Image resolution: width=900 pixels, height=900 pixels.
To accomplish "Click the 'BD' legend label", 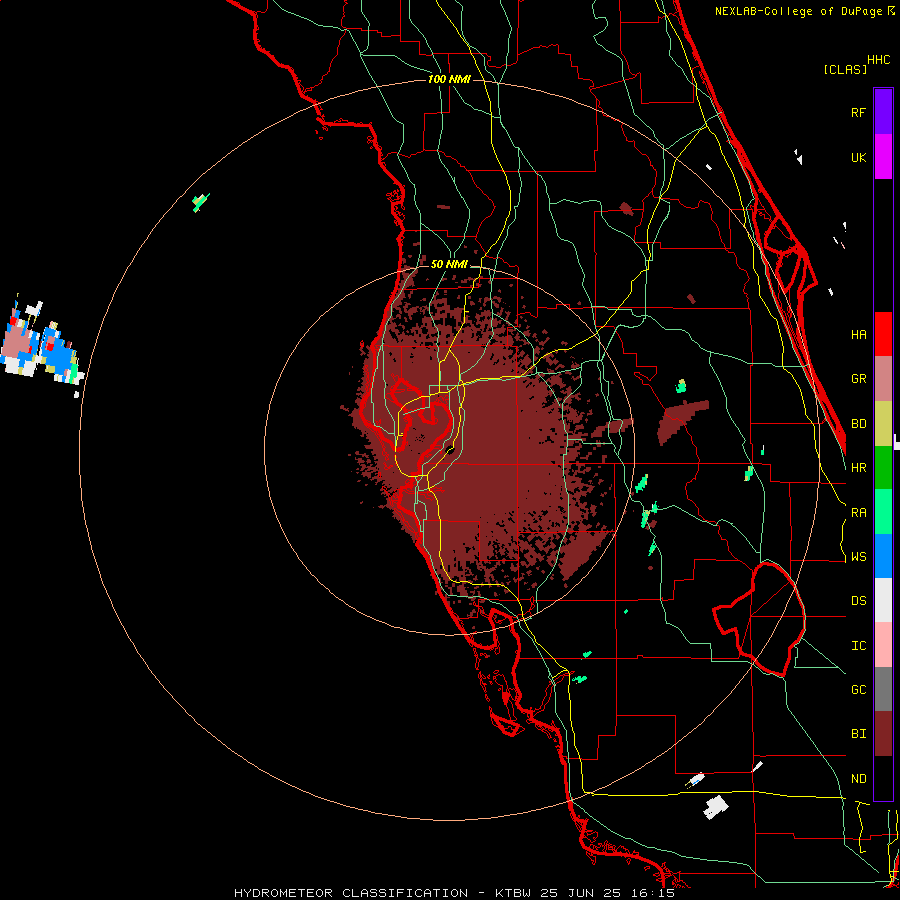I will pos(858,424).
